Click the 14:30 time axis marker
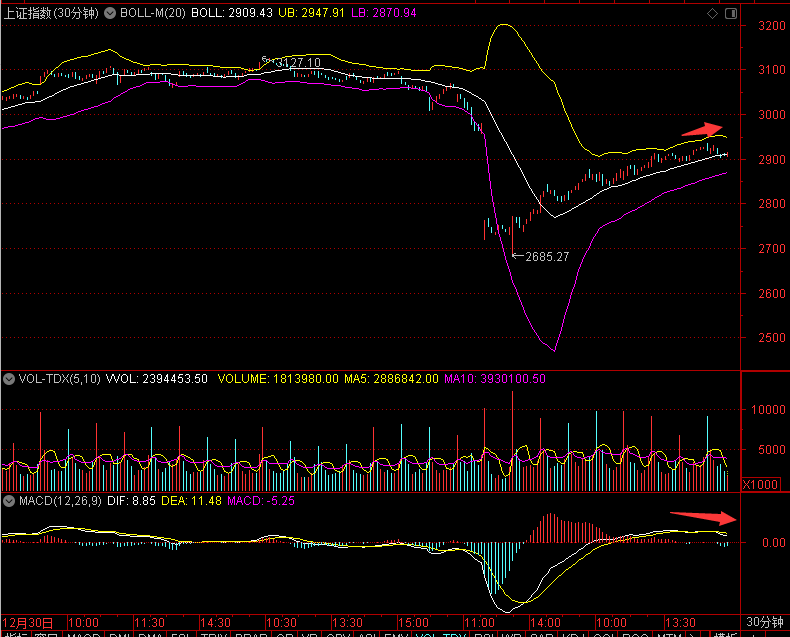The width and height of the screenshot is (790, 637). 215,622
